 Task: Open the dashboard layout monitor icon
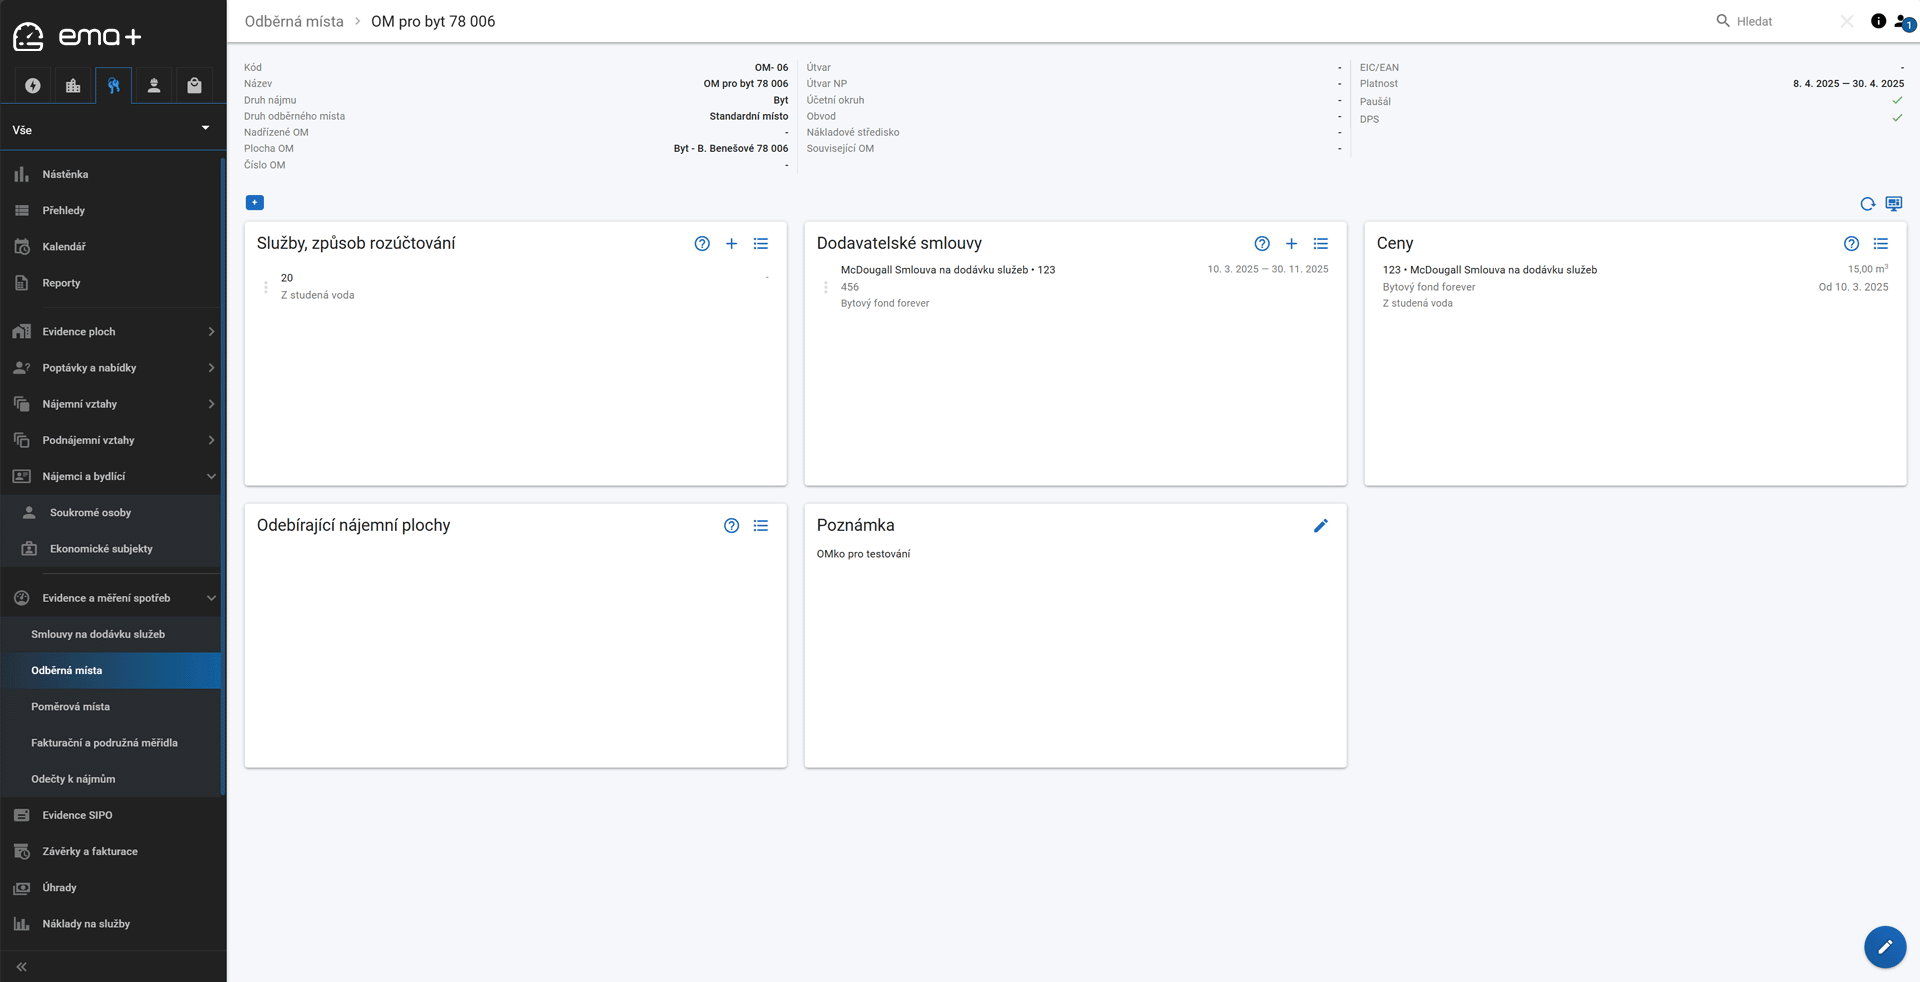pos(1893,204)
